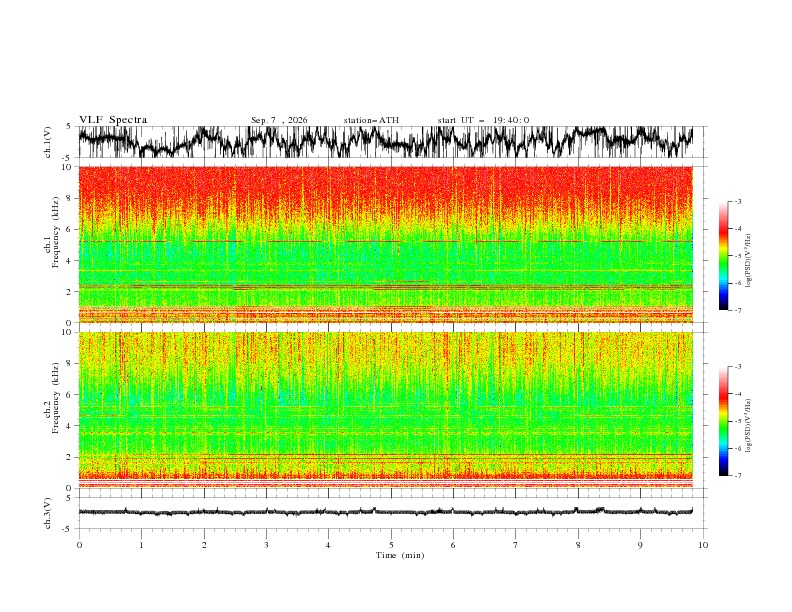Image resolution: width=792 pixels, height=612 pixels.
Task: Select the ch.1 color scale bar
Action: [723, 256]
